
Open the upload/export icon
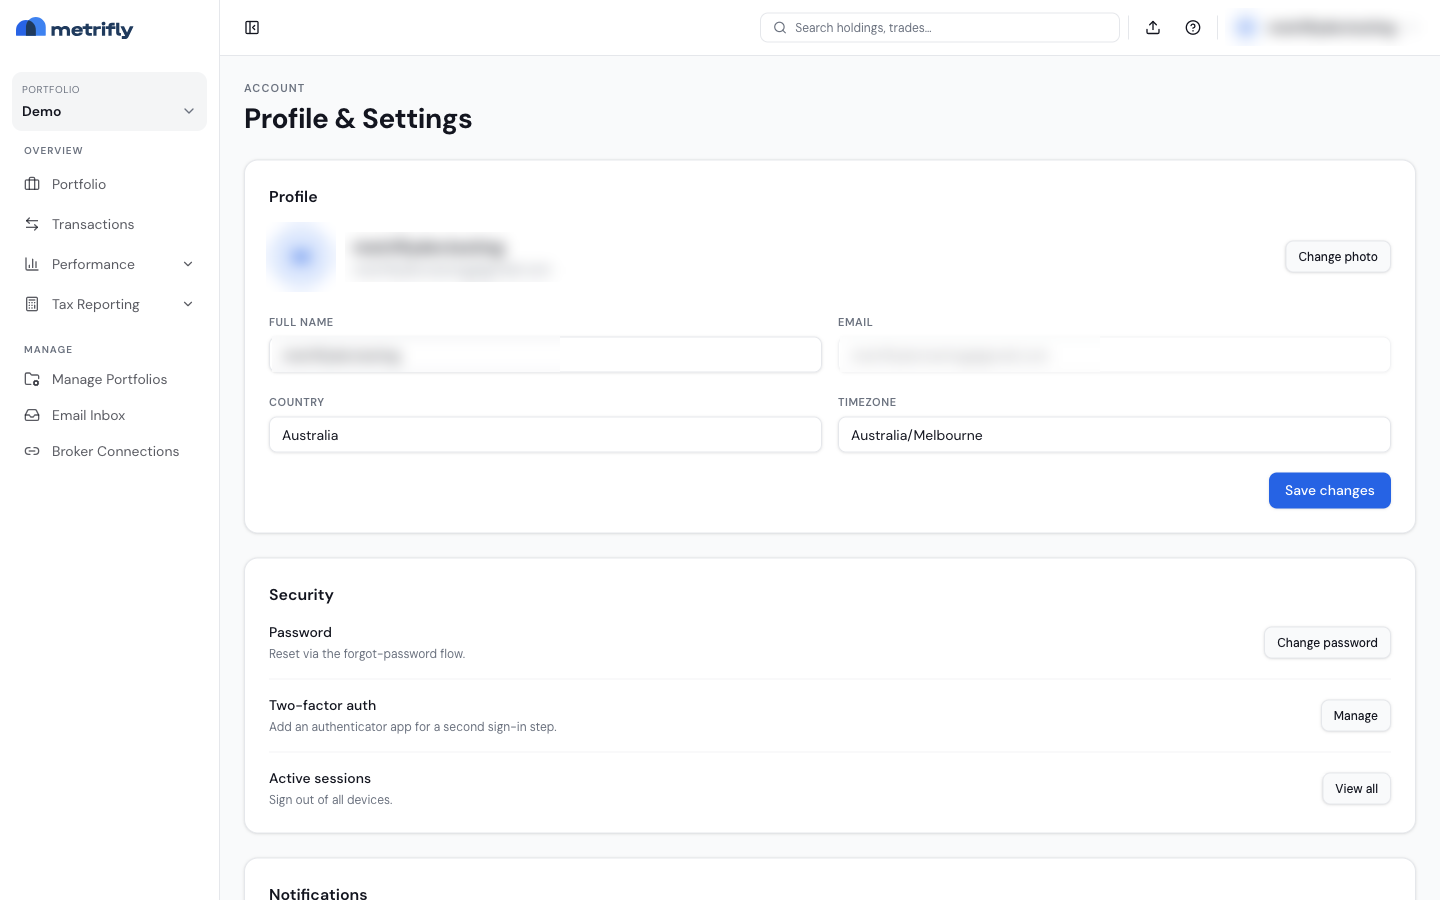pos(1153,28)
